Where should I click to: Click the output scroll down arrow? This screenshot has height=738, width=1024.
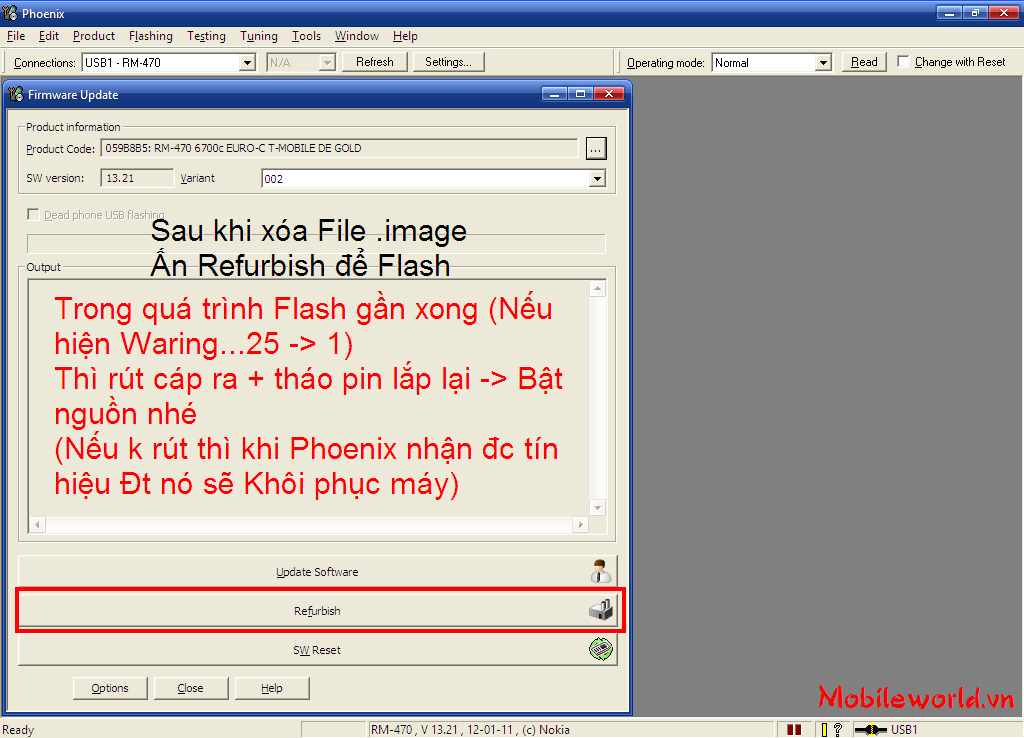click(598, 507)
